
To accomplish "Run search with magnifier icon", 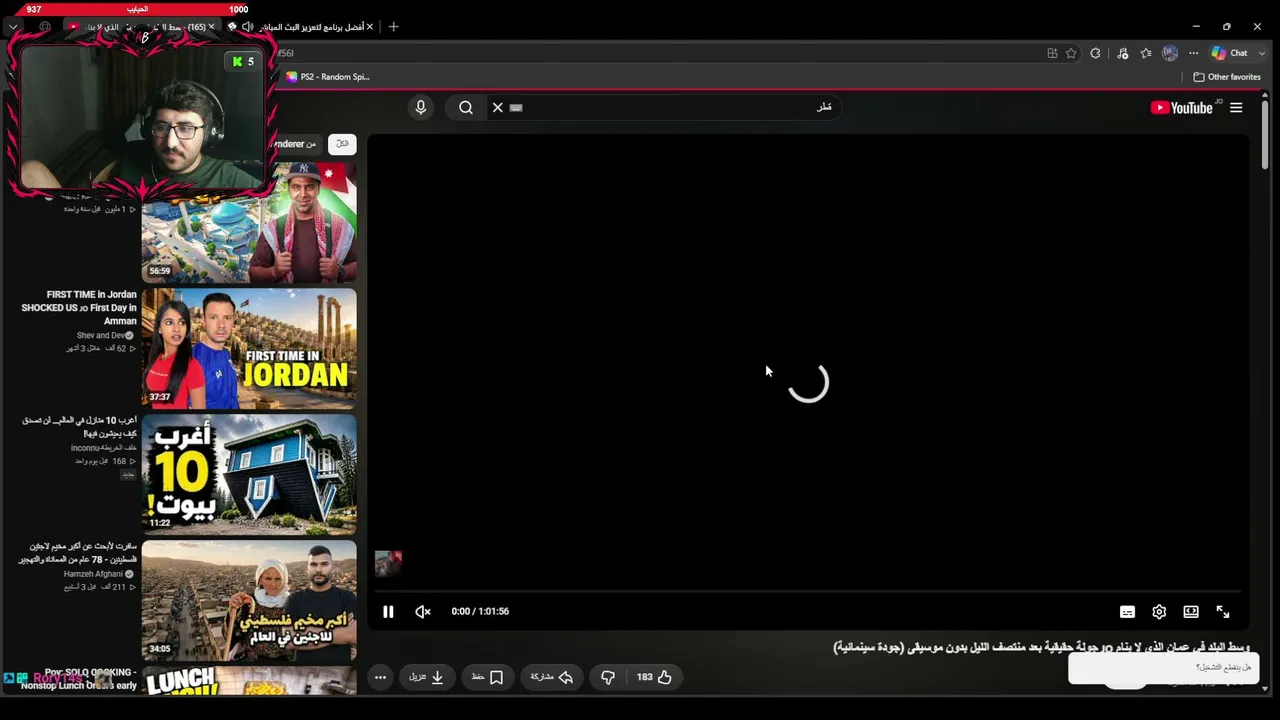I will [x=466, y=108].
